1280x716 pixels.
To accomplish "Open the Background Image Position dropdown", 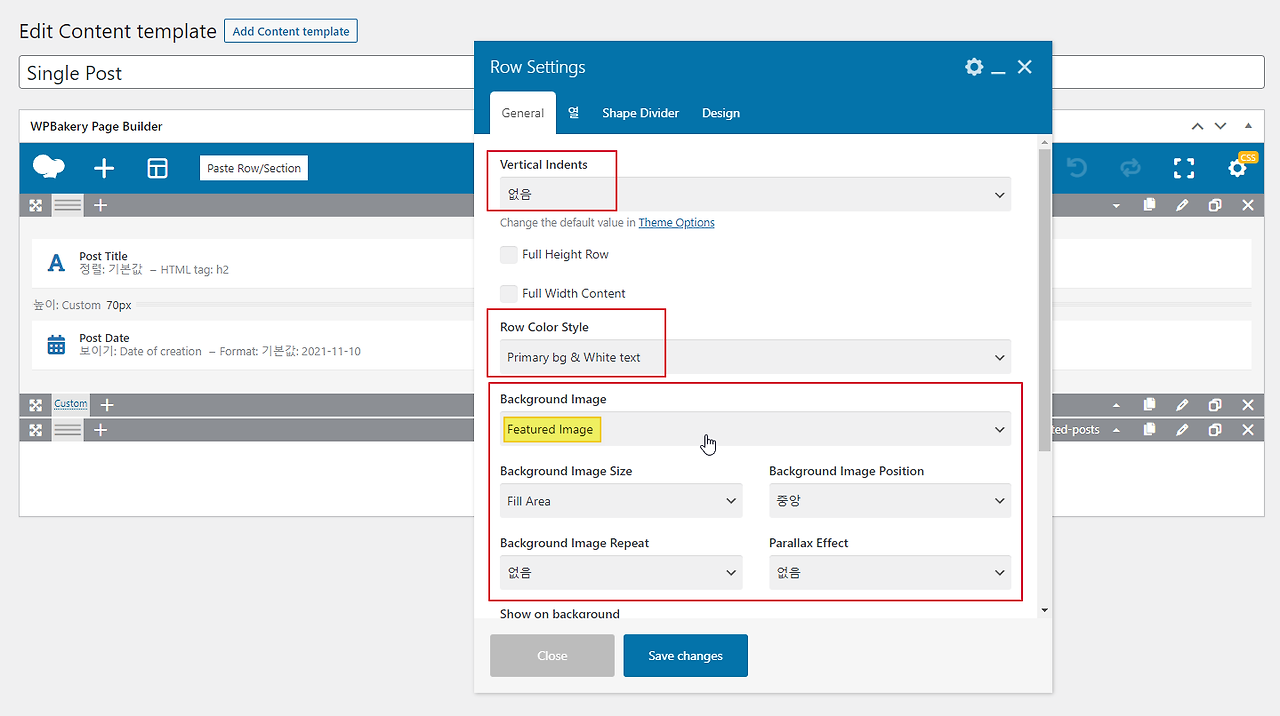I will (890, 501).
